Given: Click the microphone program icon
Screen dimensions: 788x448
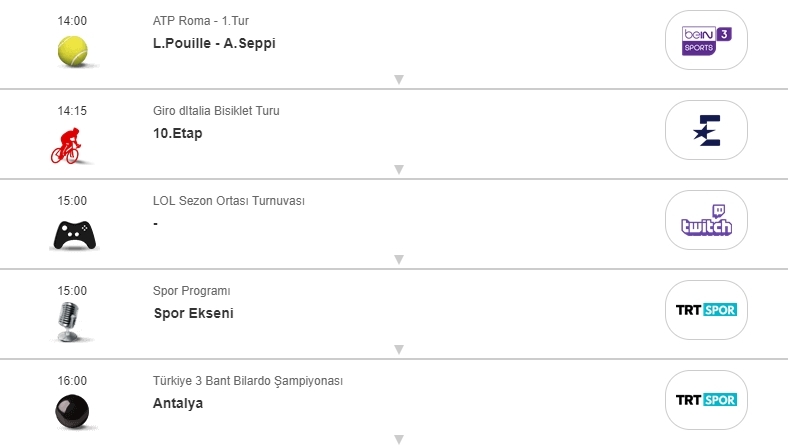Looking at the screenshot, I should (x=71, y=322).
